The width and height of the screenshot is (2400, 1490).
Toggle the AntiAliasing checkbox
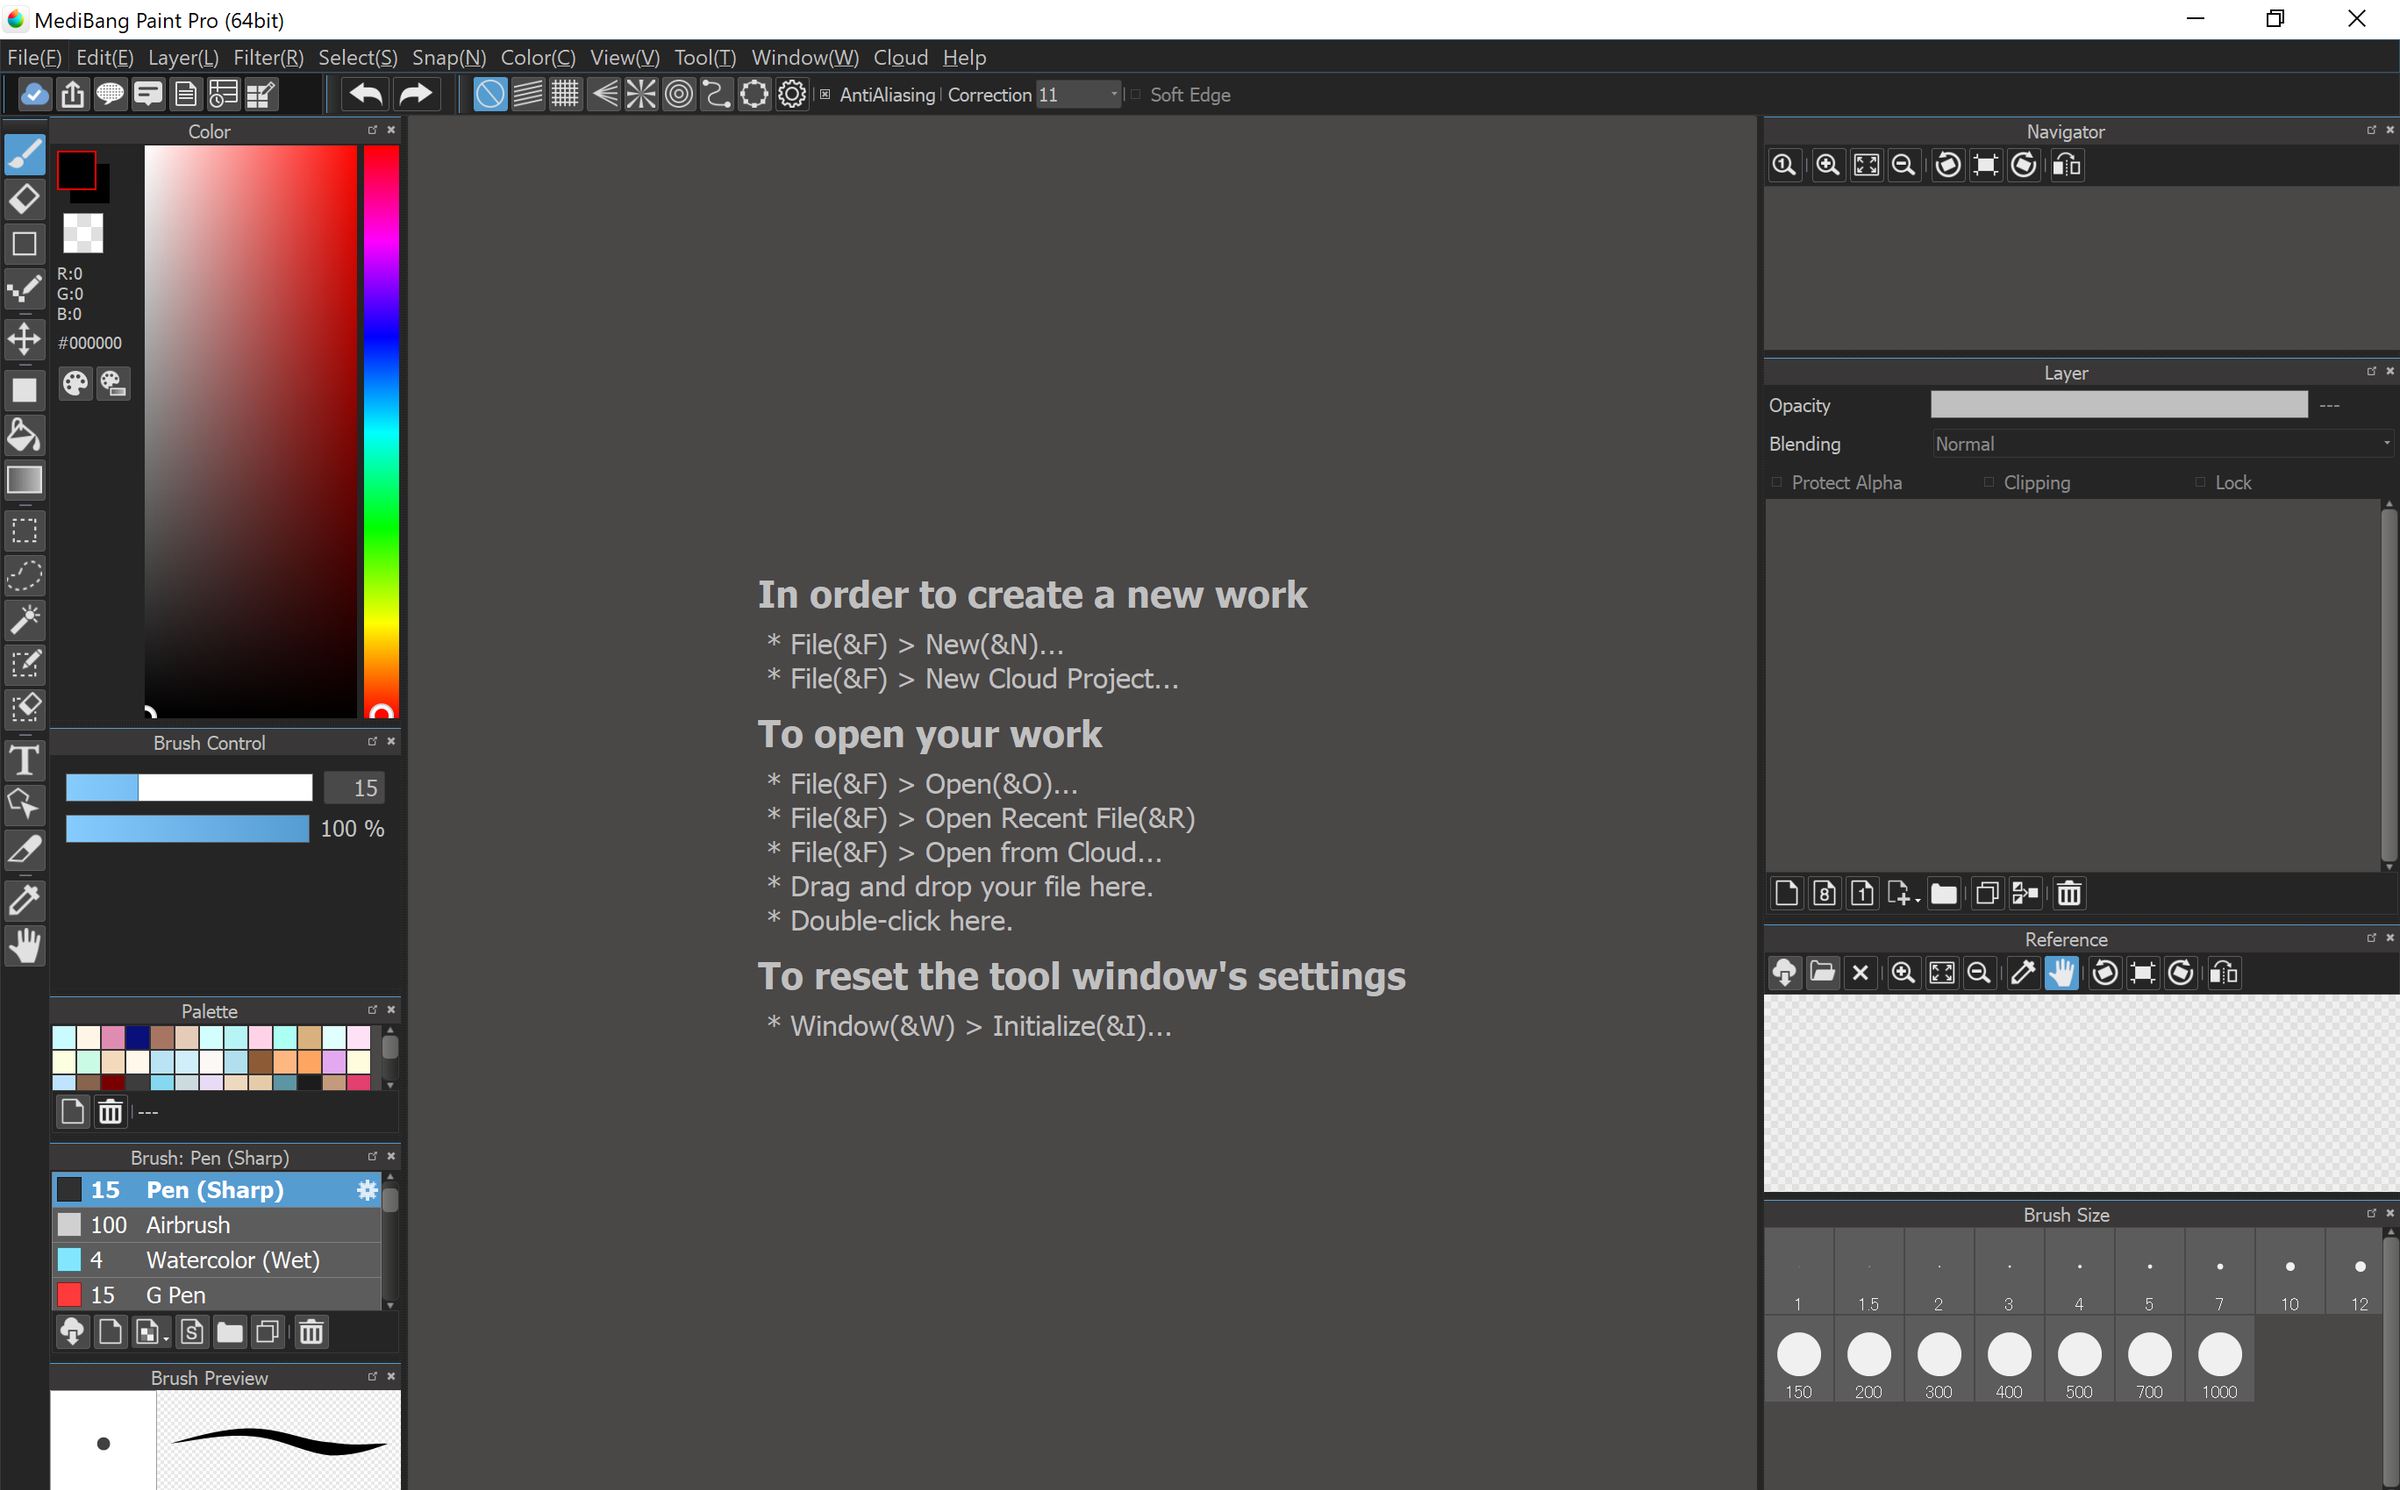tap(825, 95)
